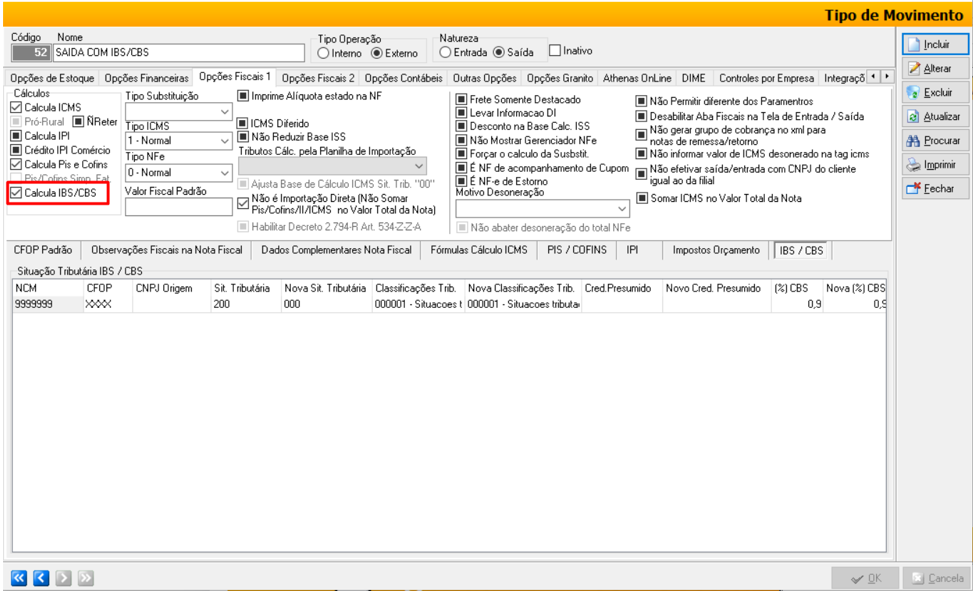The image size is (973, 591).
Task: Go to previous record navigation arrow
Action: coord(41,577)
